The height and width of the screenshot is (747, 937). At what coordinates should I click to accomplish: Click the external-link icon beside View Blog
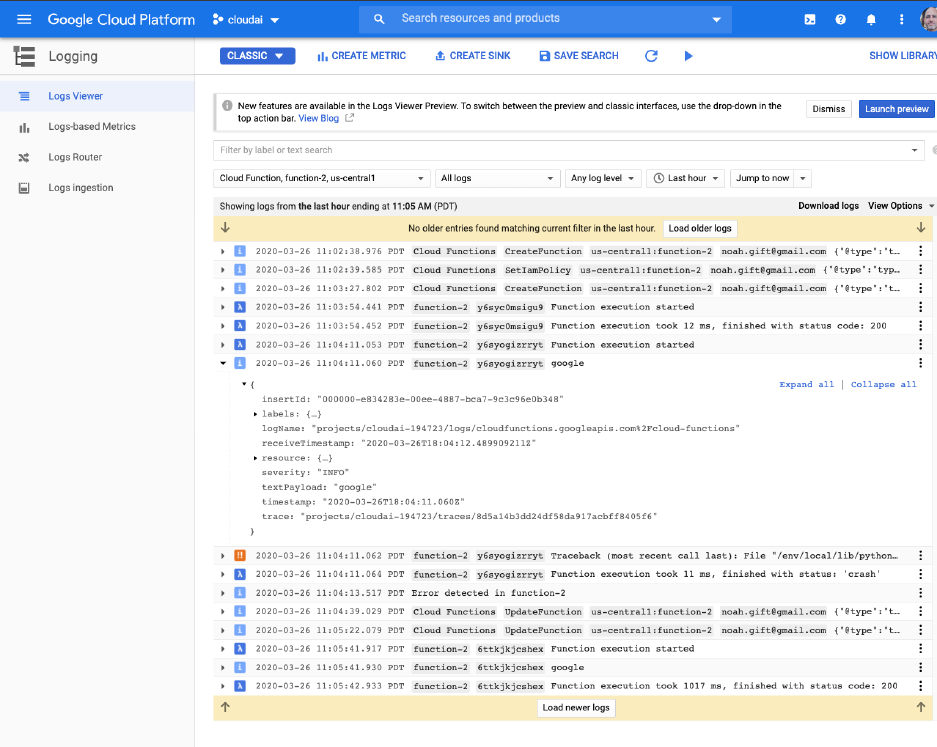pos(350,118)
